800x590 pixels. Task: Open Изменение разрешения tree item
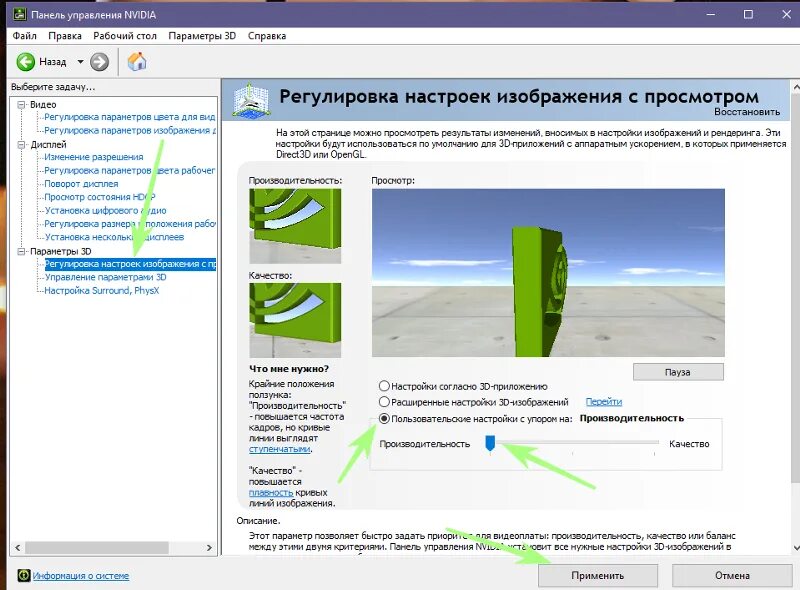pos(94,157)
